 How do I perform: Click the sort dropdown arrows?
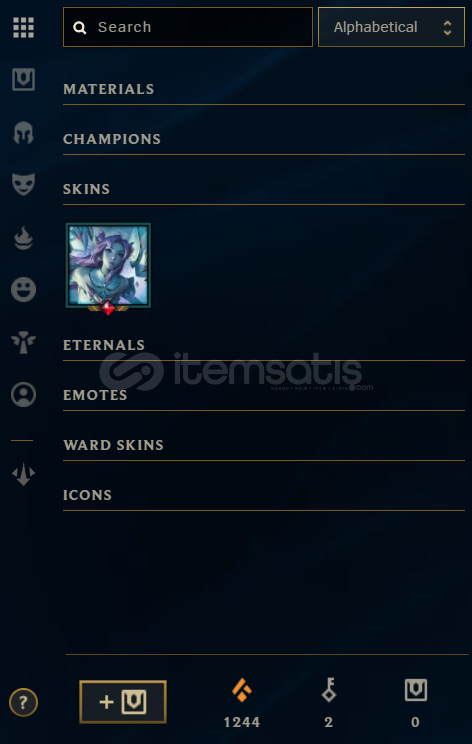447,27
